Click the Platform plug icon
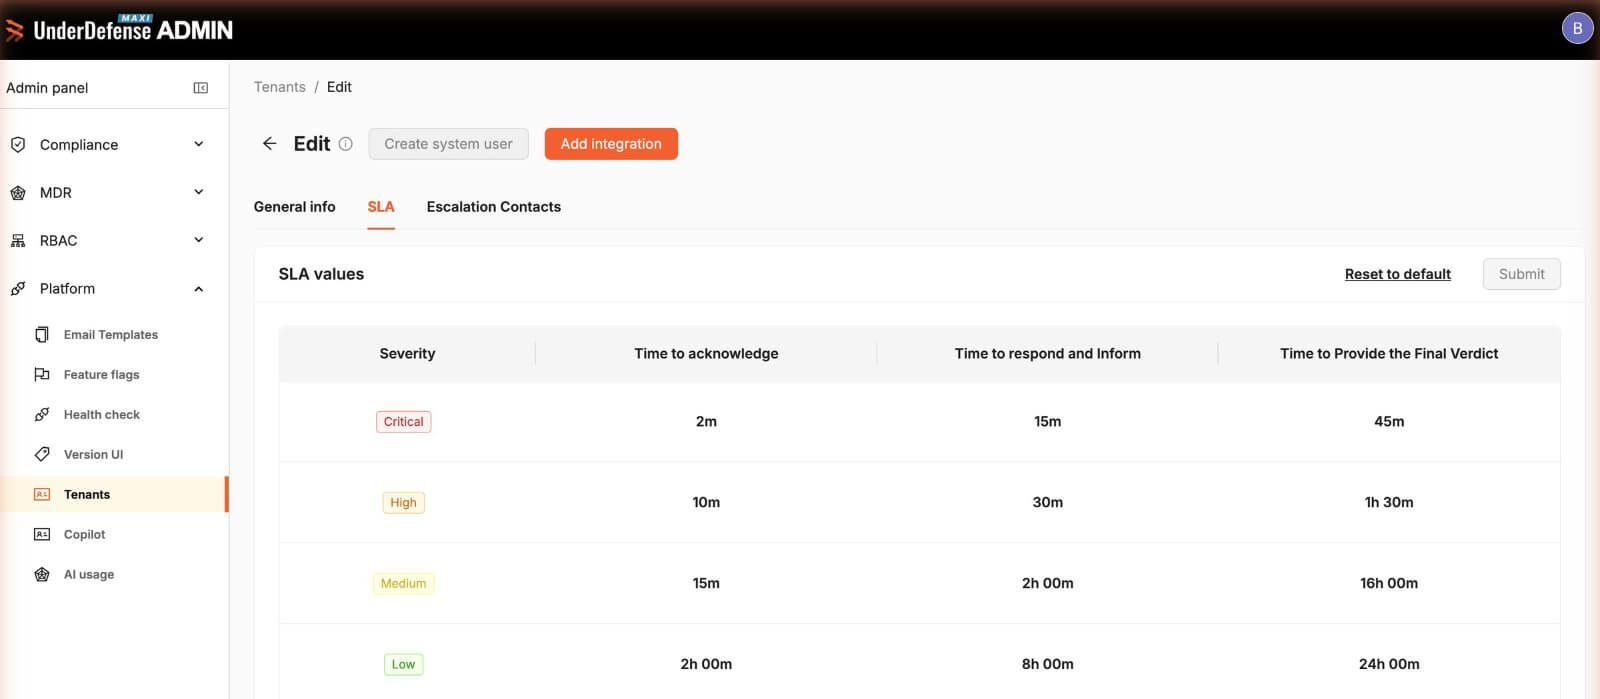Viewport: 1600px width, 699px height. click(18, 289)
